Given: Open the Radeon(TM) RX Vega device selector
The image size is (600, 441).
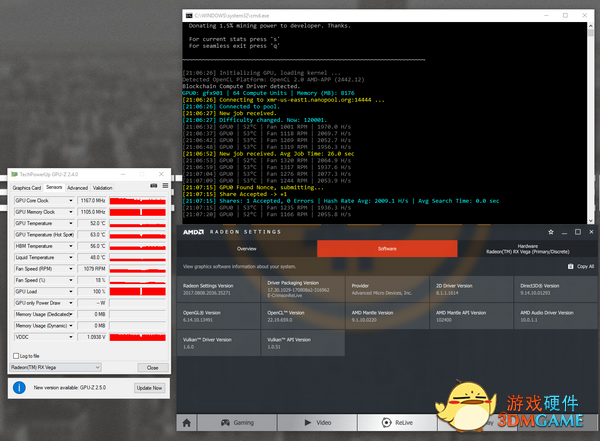Looking at the screenshot, I should [55, 368].
